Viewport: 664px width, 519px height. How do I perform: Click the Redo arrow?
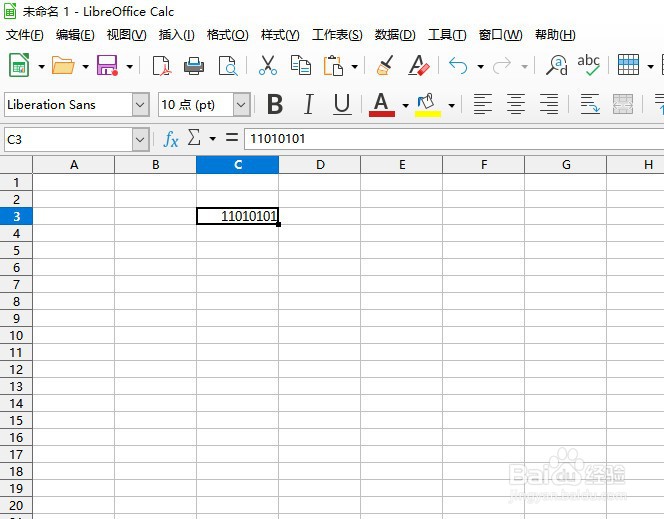coord(502,66)
